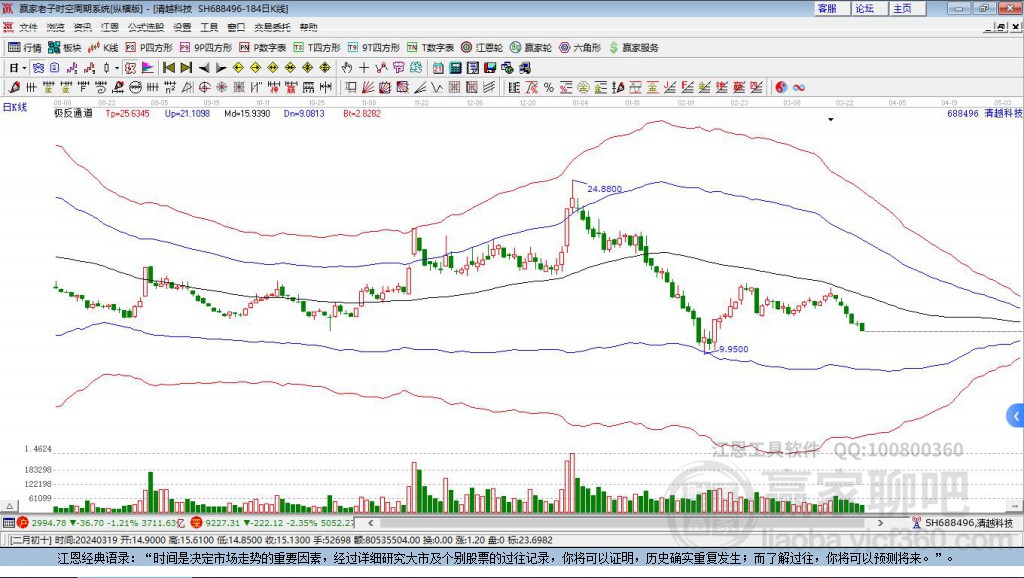Jump to first bar icon
This screenshot has height=578, width=1024.
pos(168,68)
